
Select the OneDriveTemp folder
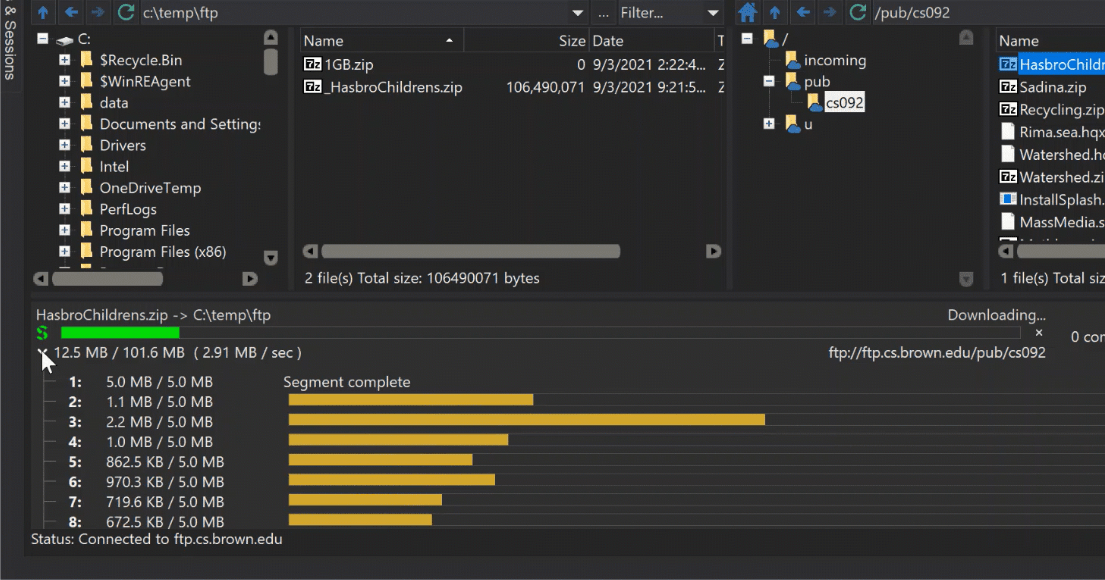click(x=150, y=188)
